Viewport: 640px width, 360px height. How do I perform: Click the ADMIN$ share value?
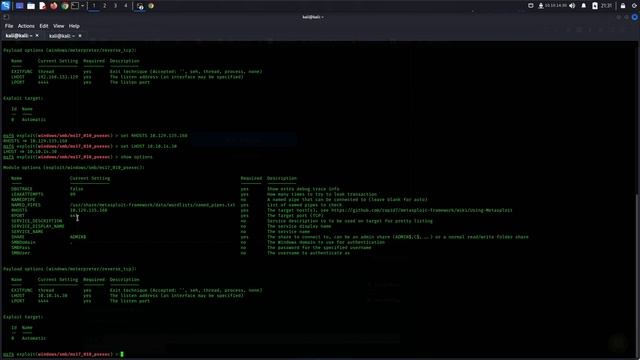pyautogui.click(x=78, y=237)
